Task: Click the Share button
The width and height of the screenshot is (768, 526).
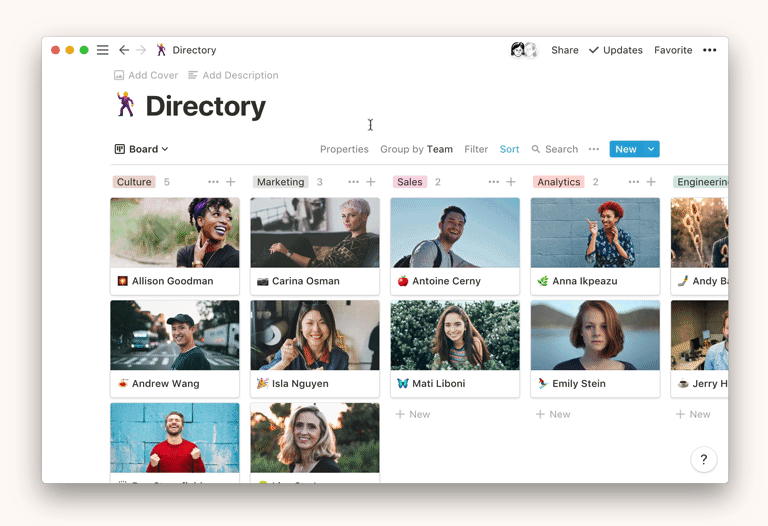Action: point(564,50)
